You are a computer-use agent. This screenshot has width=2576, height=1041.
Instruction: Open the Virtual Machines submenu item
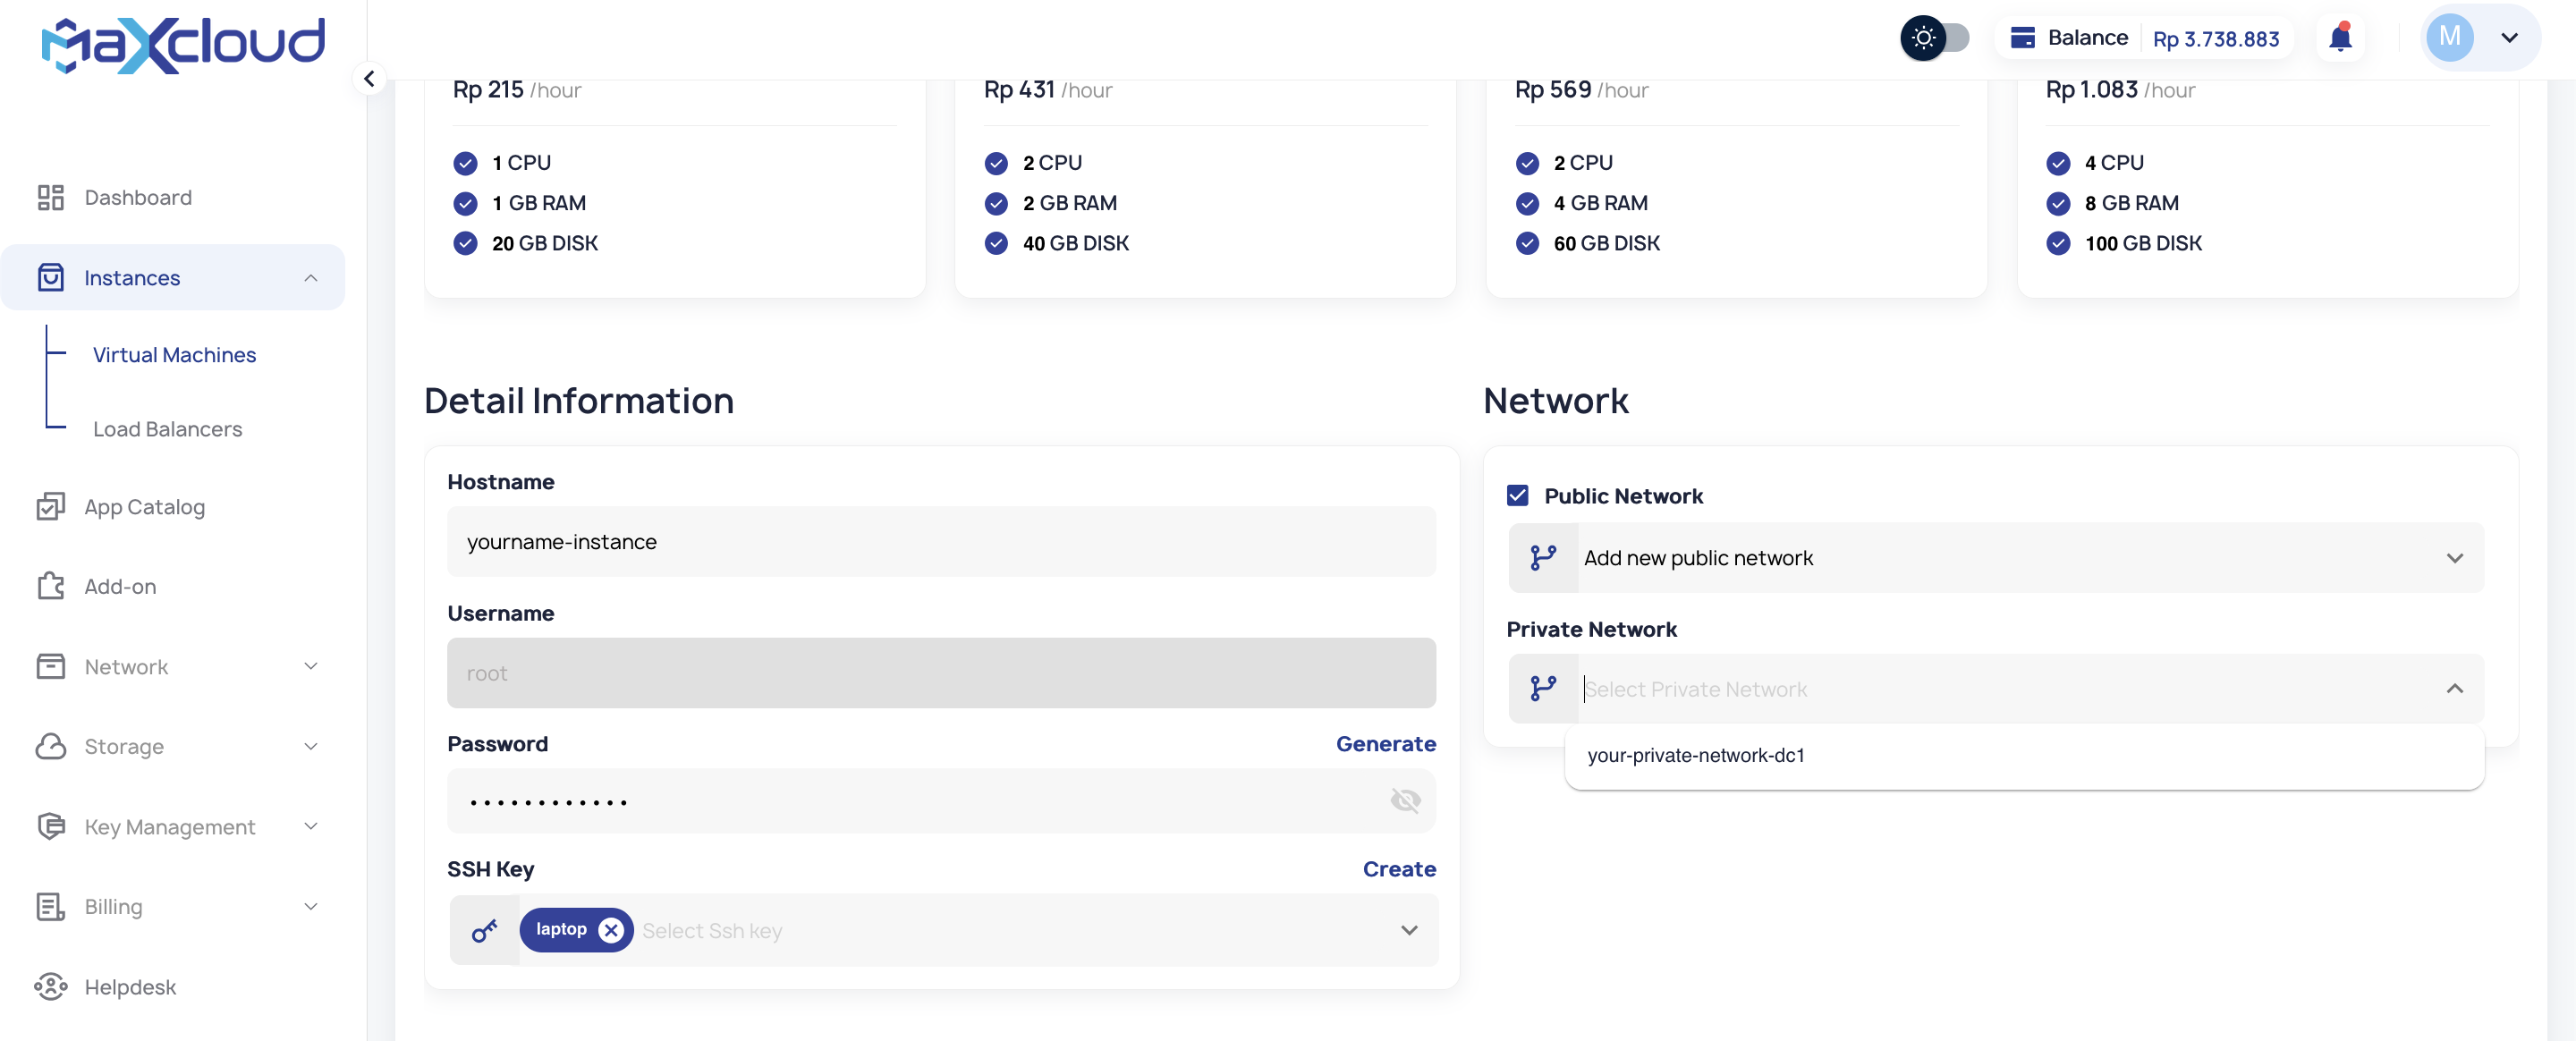[x=174, y=355]
